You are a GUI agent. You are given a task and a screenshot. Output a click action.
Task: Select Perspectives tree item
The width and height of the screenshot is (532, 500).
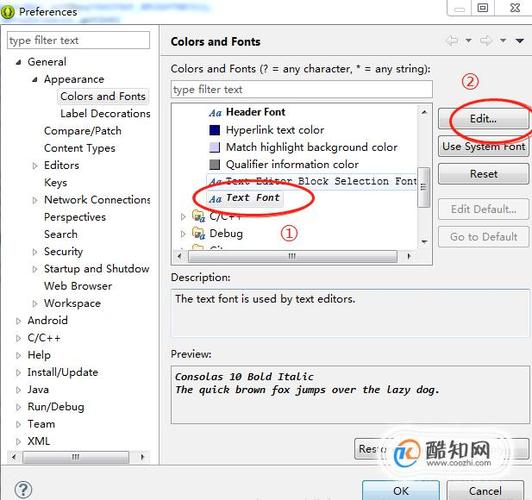75,217
